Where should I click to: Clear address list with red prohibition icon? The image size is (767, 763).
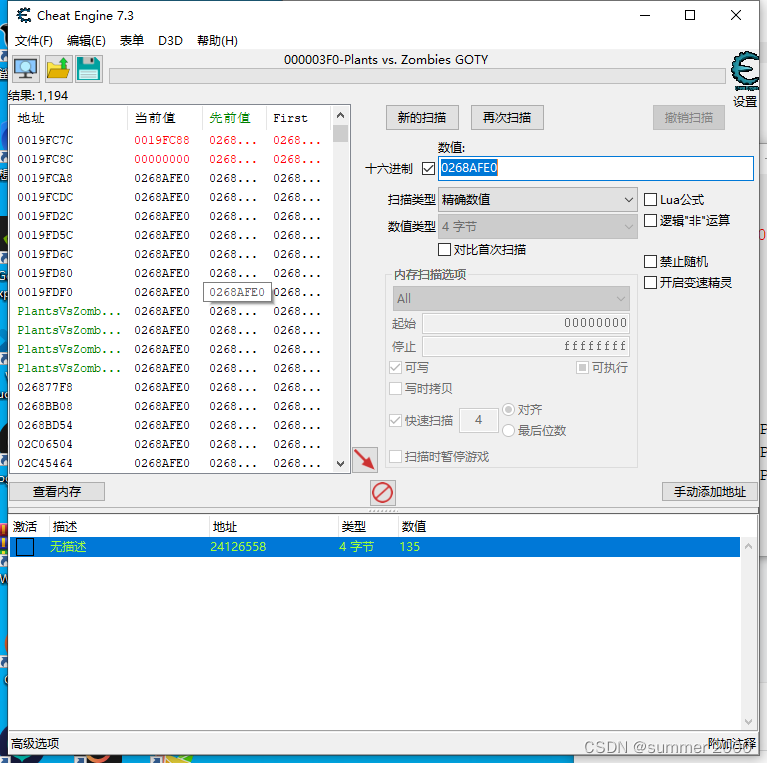[382, 493]
